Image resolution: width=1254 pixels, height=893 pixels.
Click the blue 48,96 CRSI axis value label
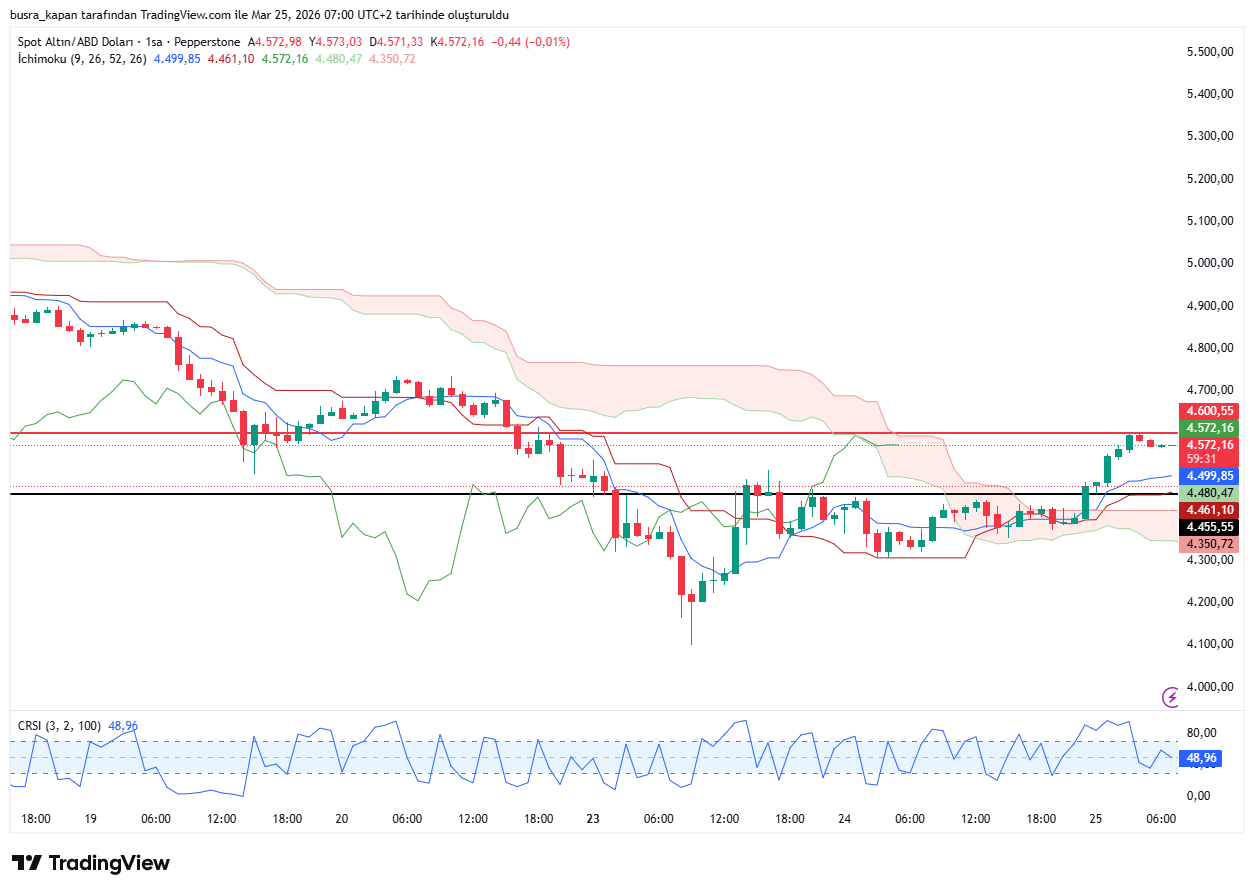tap(1201, 759)
